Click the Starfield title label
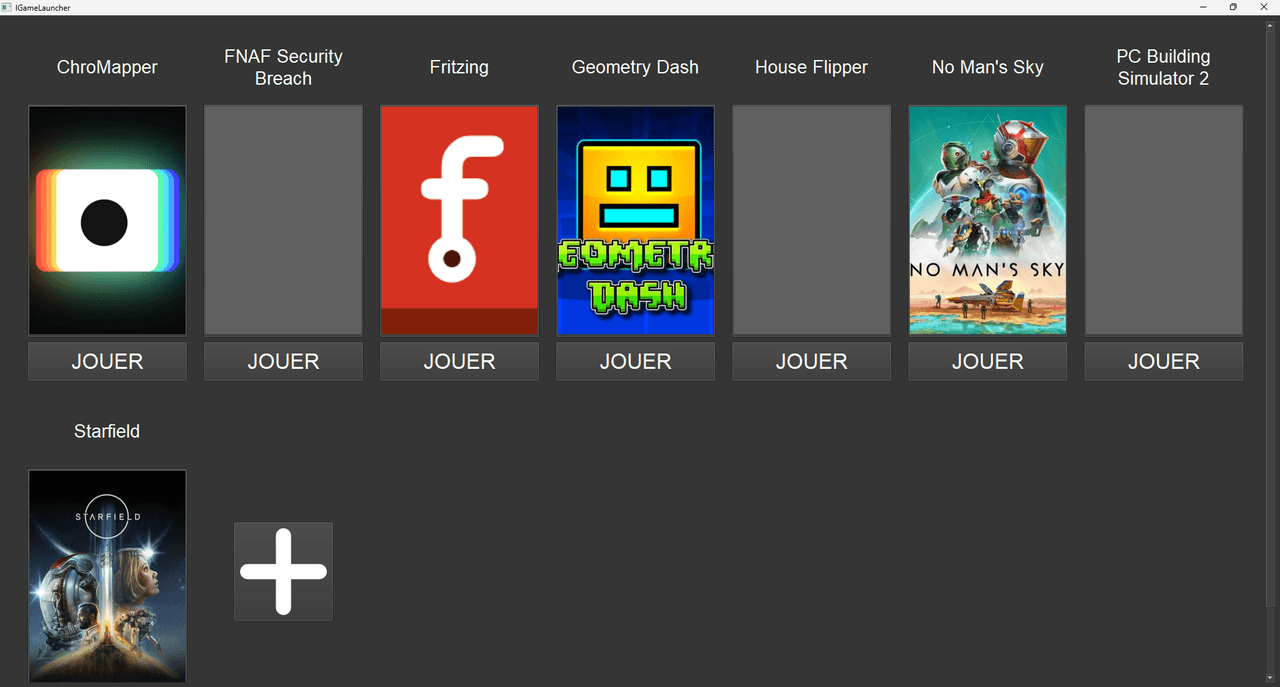The height and width of the screenshot is (687, 1280). pos(107,432)
